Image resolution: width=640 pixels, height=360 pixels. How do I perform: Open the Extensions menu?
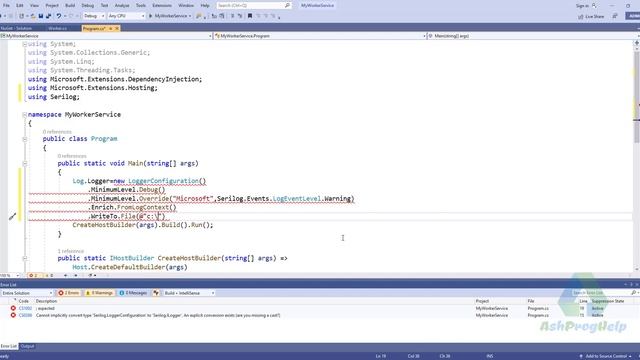(x=162, y=6)
